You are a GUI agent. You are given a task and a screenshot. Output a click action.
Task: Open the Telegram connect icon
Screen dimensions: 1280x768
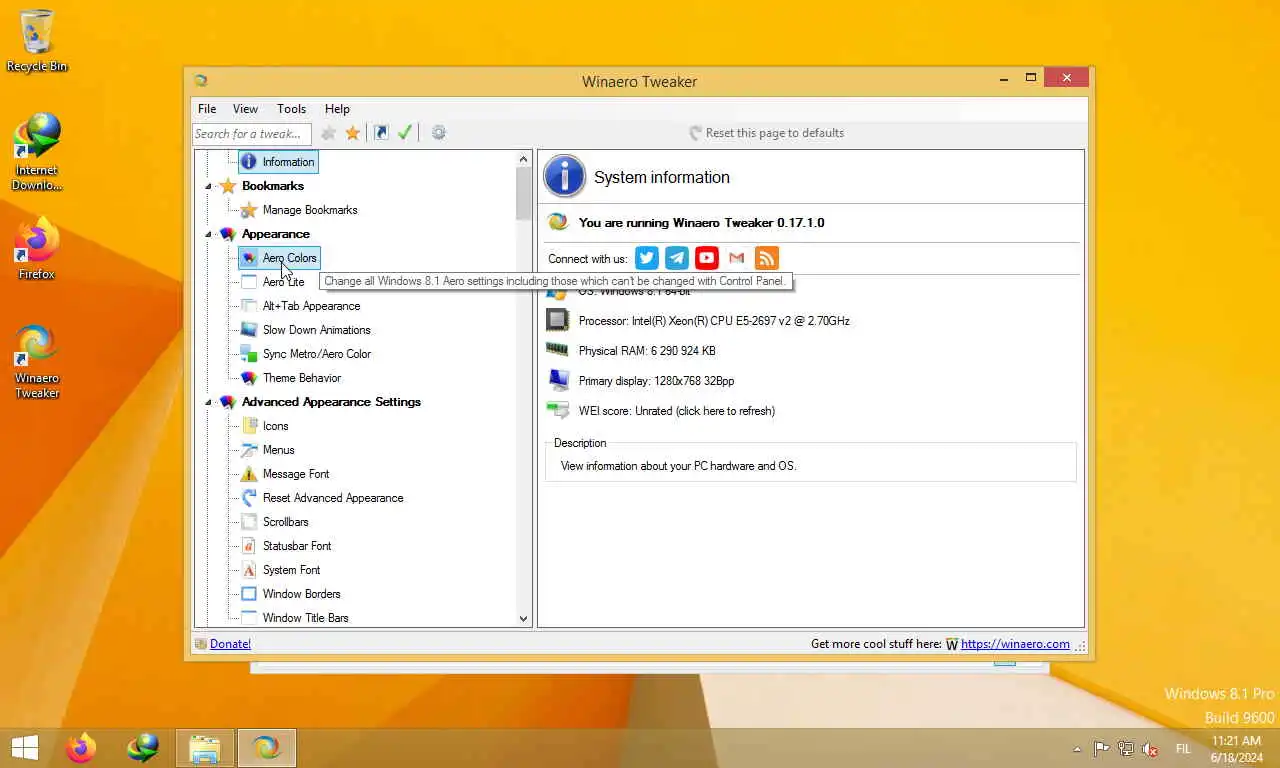tap(677, 258)
